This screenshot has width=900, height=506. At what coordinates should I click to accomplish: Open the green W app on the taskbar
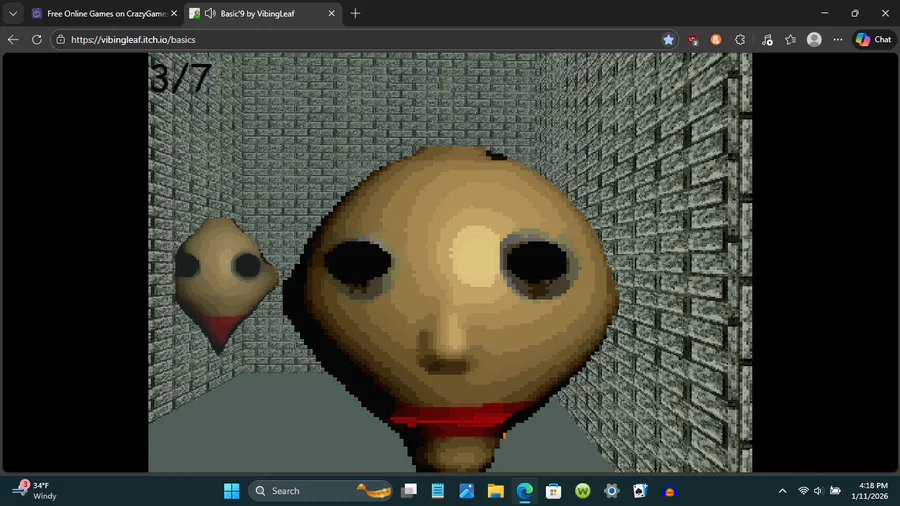tap(583, 491)
